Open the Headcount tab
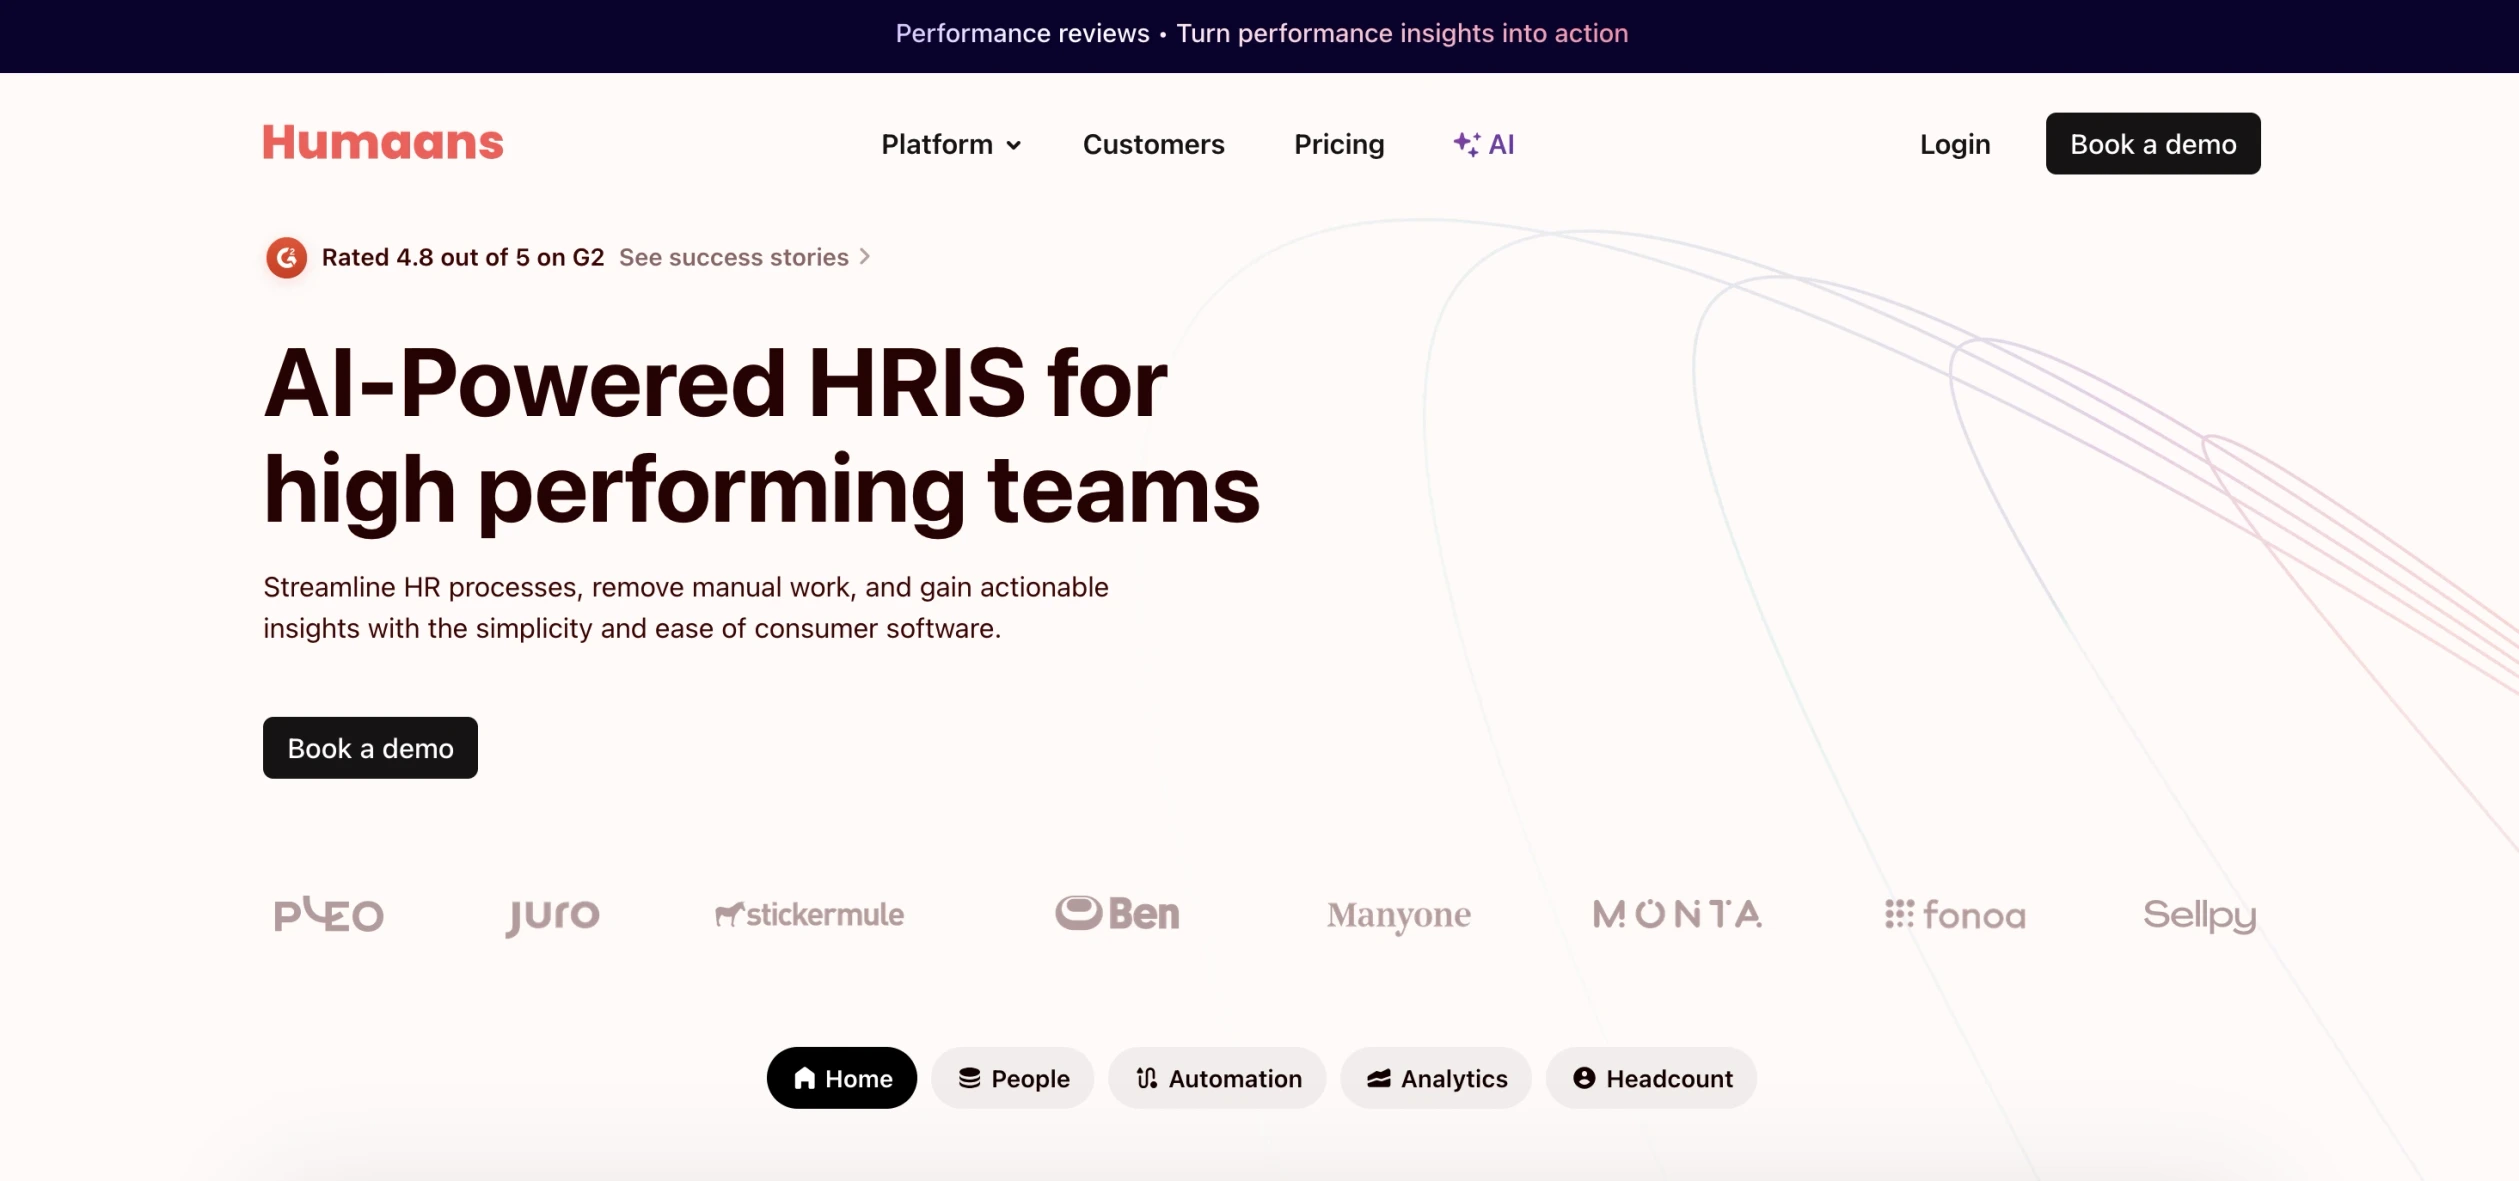This screenshot has height=1181, width=2519. (1651, 1078)
